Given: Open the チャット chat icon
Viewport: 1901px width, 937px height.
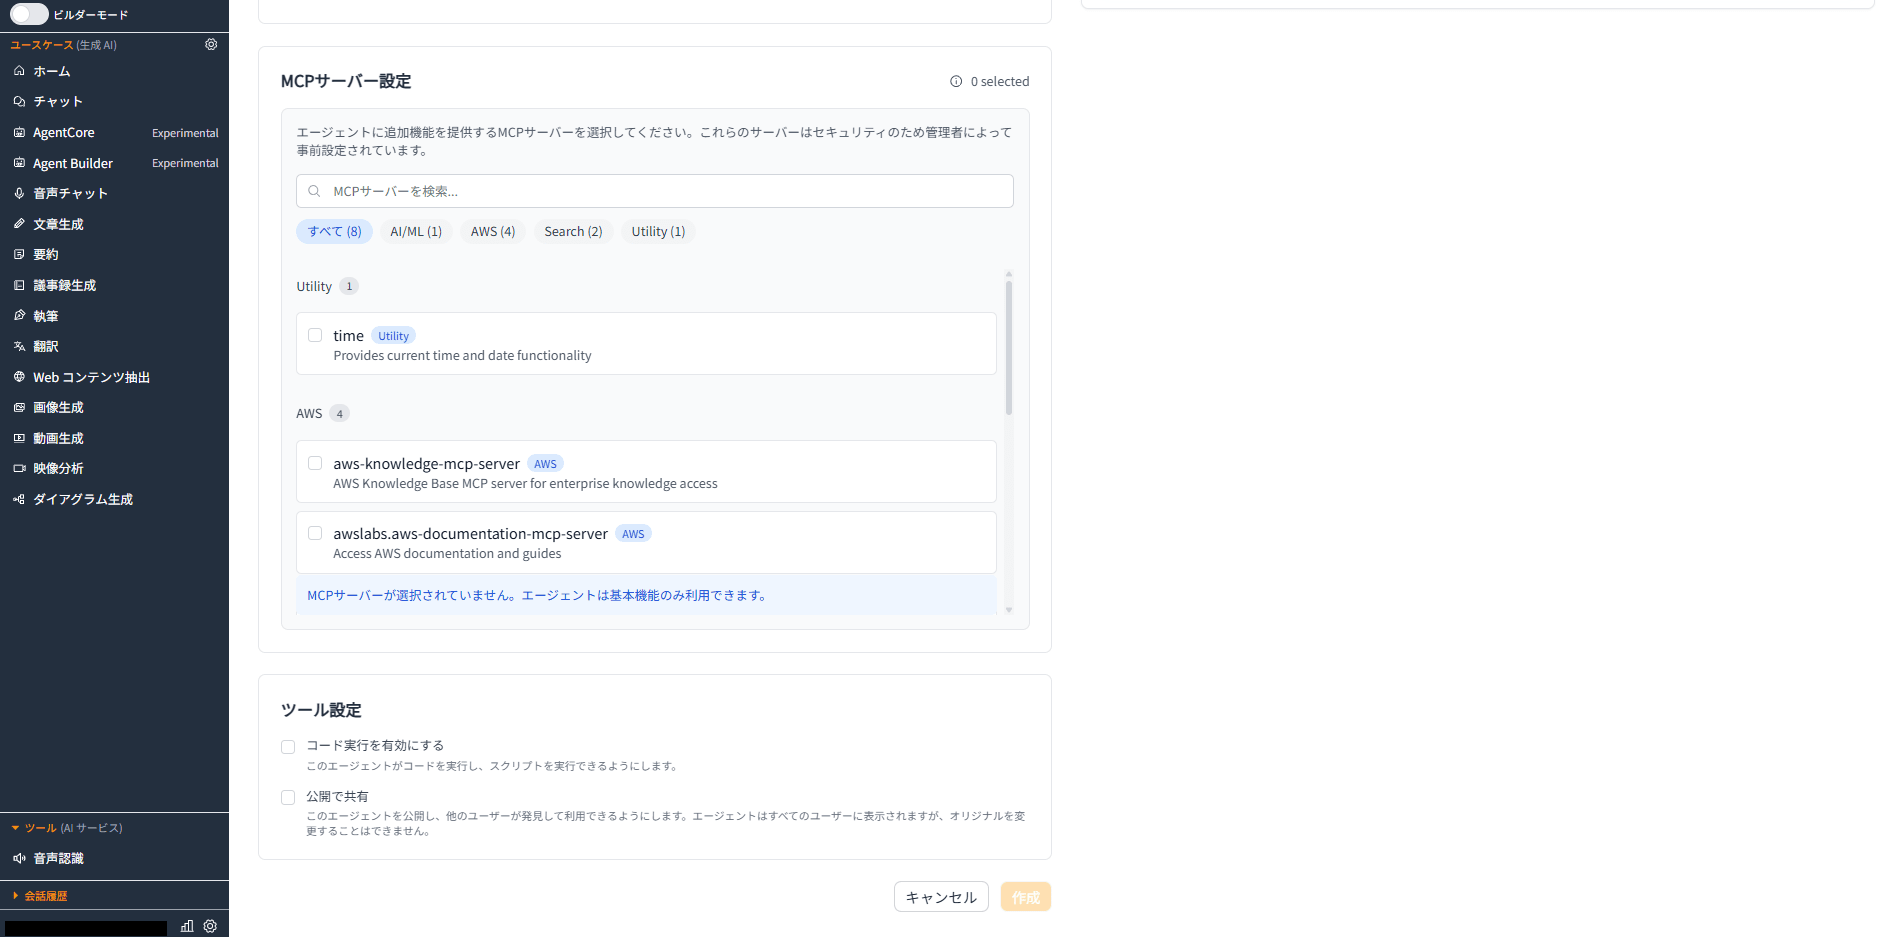Looking at the screenshot, I should pos(19,102).
